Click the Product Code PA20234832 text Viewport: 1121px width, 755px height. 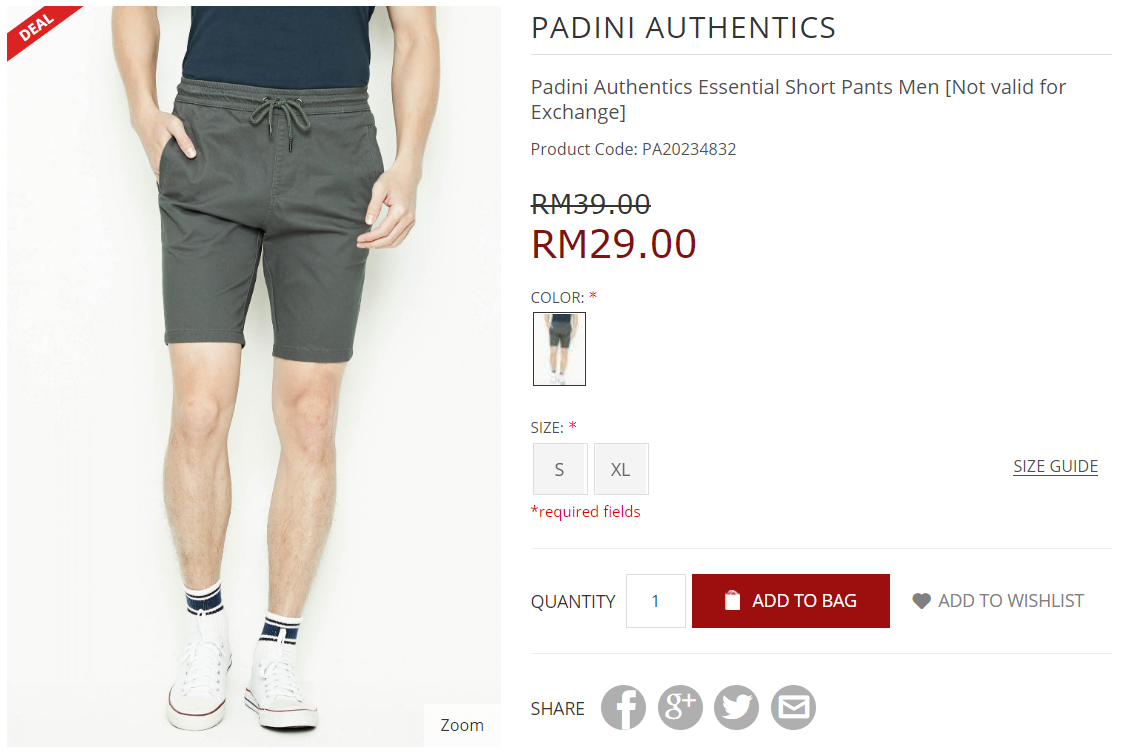633,149
